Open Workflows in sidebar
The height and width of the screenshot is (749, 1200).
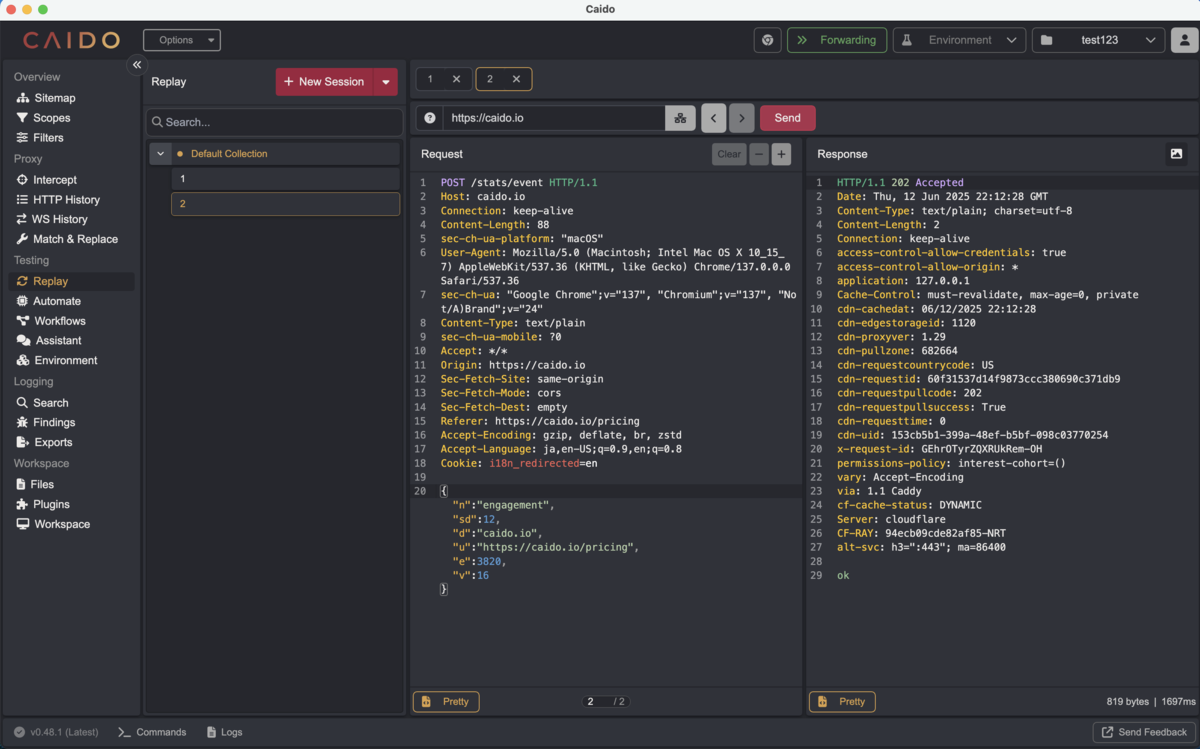[x=52, y=321]
